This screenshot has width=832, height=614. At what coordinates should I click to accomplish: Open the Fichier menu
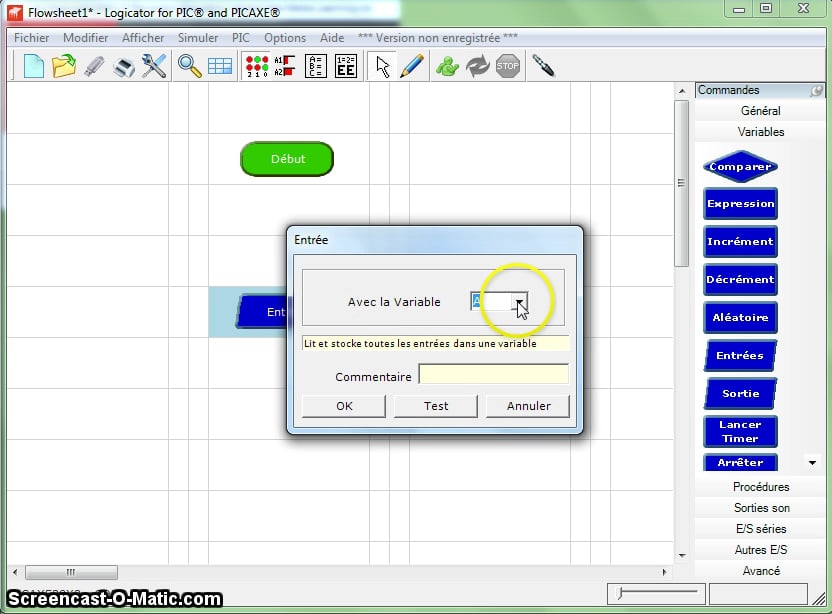point(31,38)
